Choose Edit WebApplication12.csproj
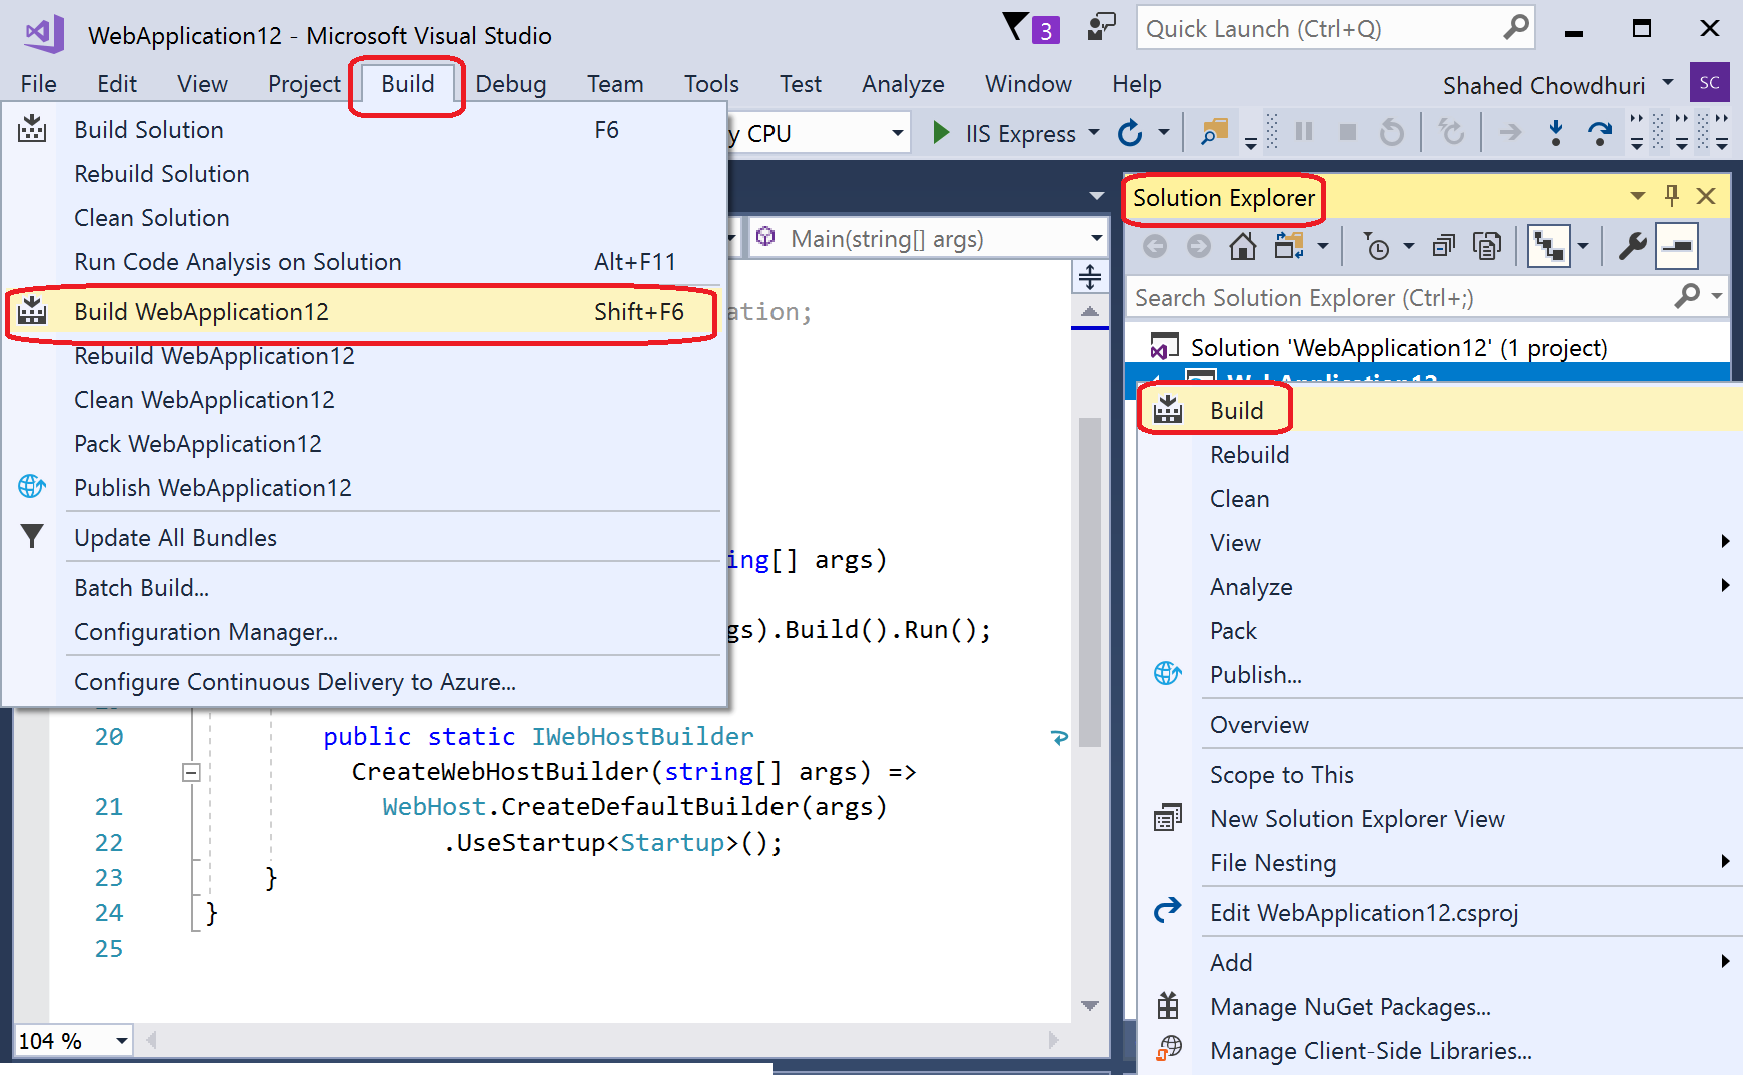 [x=1440, y=912]
